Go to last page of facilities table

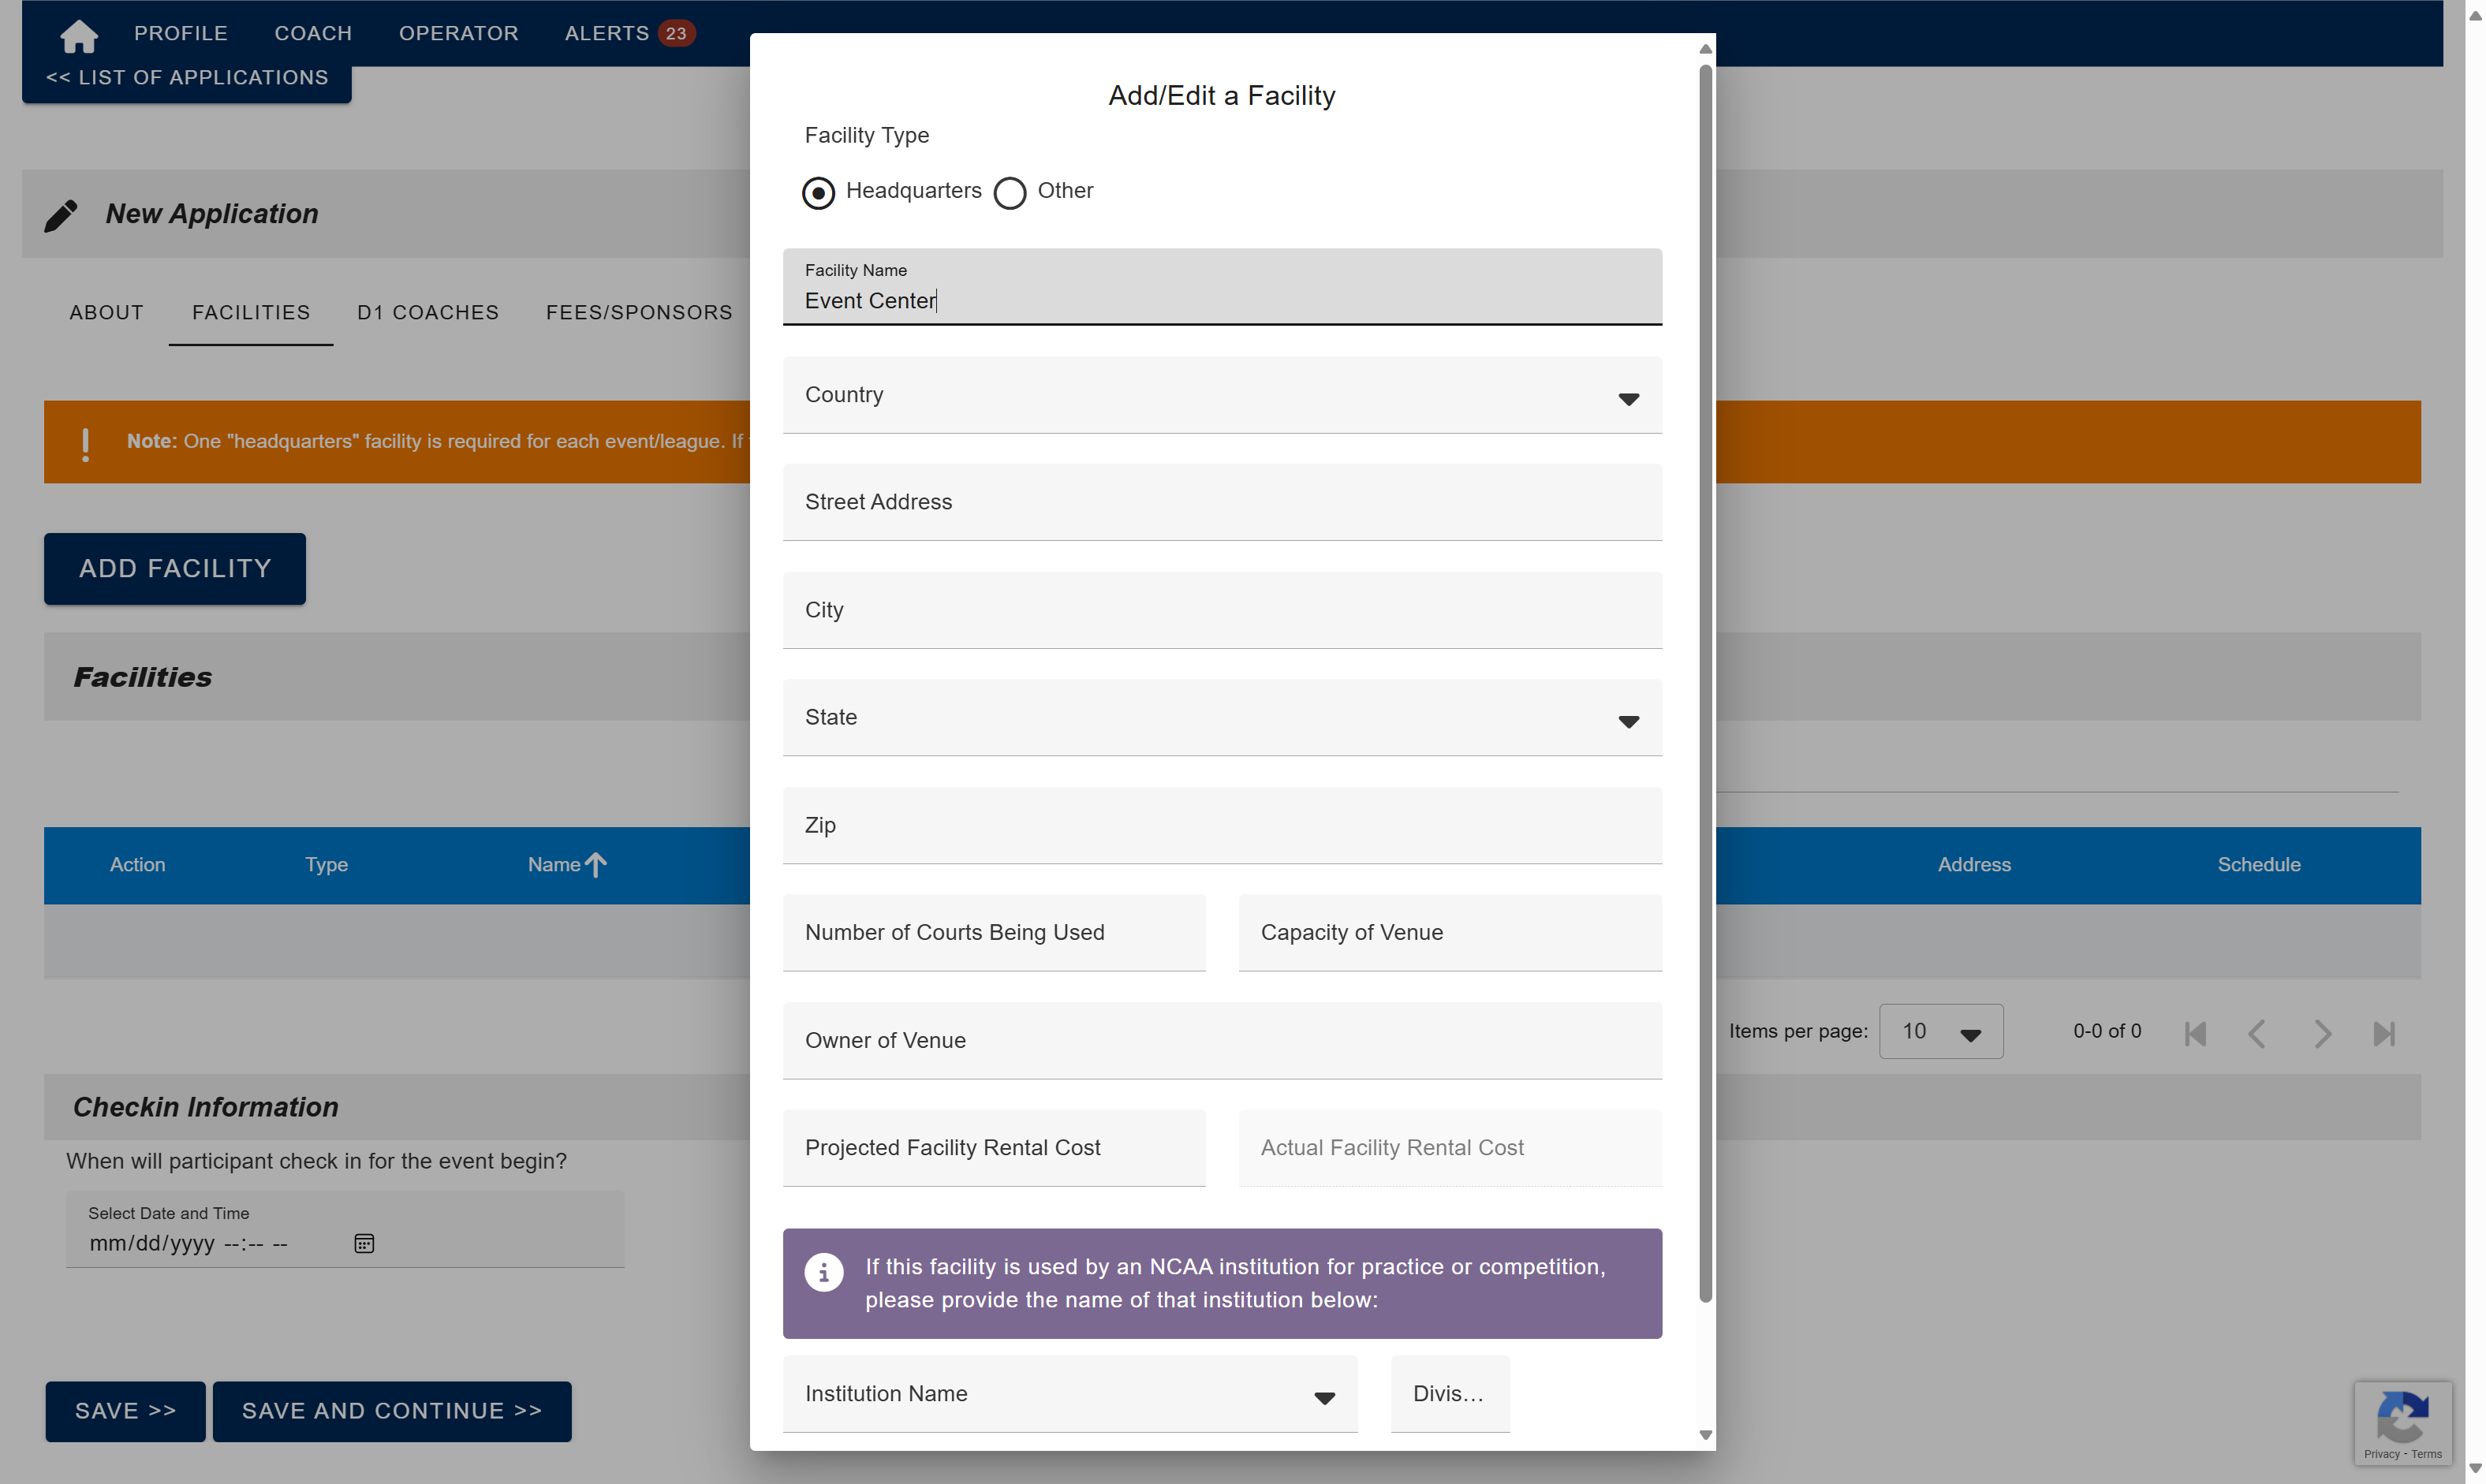coord(2384,1033)
